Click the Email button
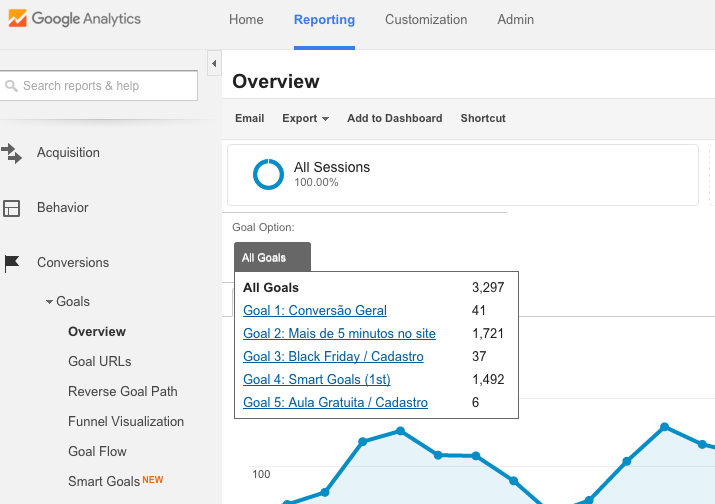715x504 pixels. click(x=249, y=118)
